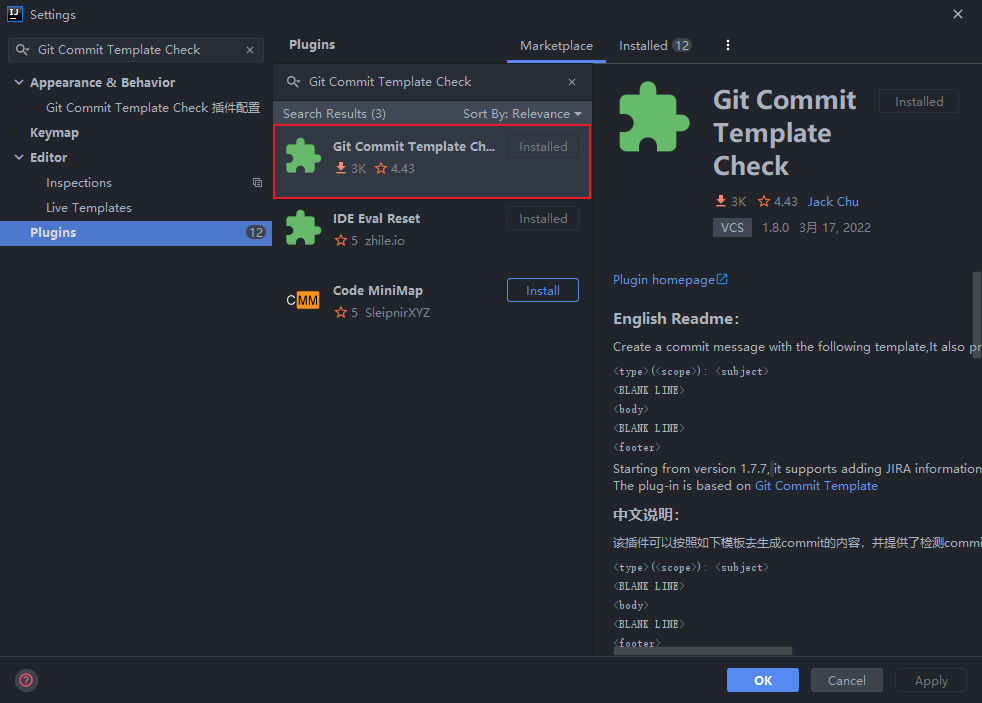Screen dimensions: 982x703
Task: Clear the settings search field text
Action: click(x=250, y=50)
